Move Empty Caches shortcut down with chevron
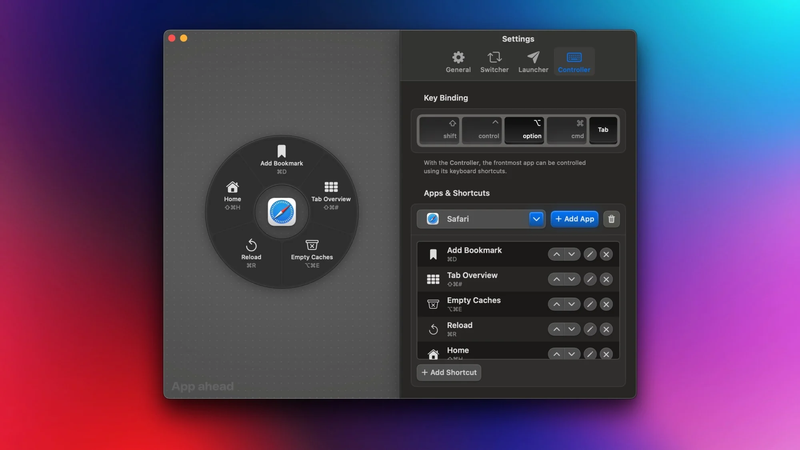Viewport: 800px width, 450px height. pyautogui.click(x=572, y=304)
